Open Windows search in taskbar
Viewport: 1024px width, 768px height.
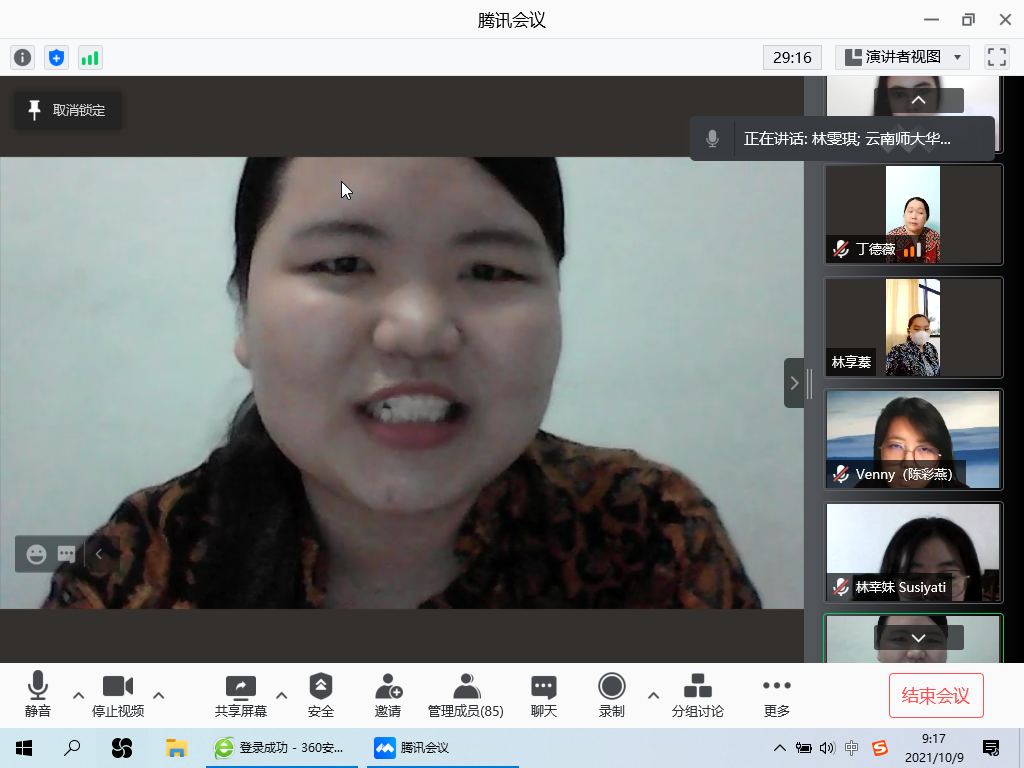[72, 747]
